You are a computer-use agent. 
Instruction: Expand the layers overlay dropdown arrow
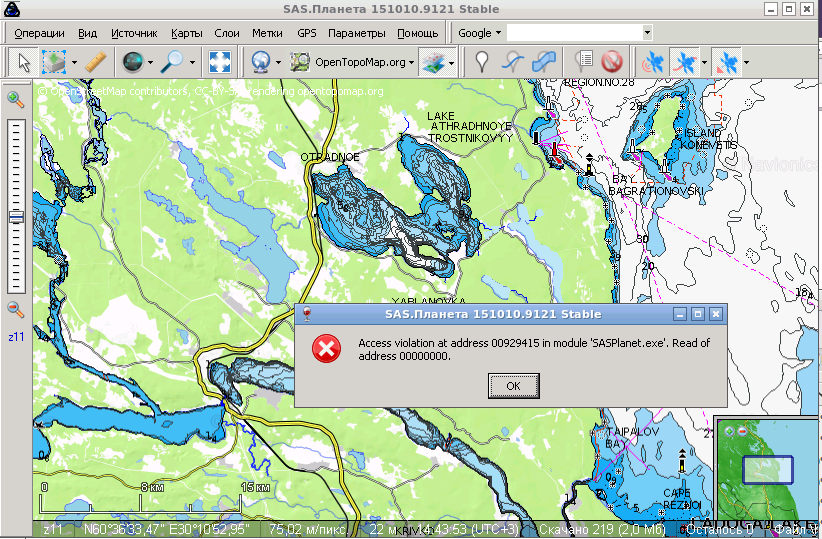pos(454,62)
